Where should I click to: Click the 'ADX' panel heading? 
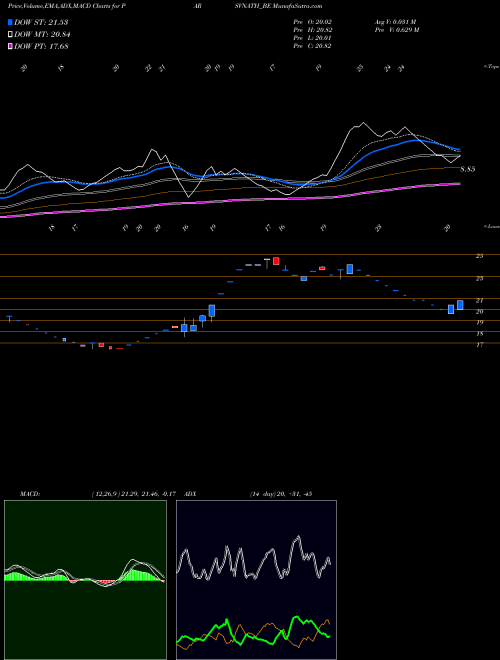point(190,494)
